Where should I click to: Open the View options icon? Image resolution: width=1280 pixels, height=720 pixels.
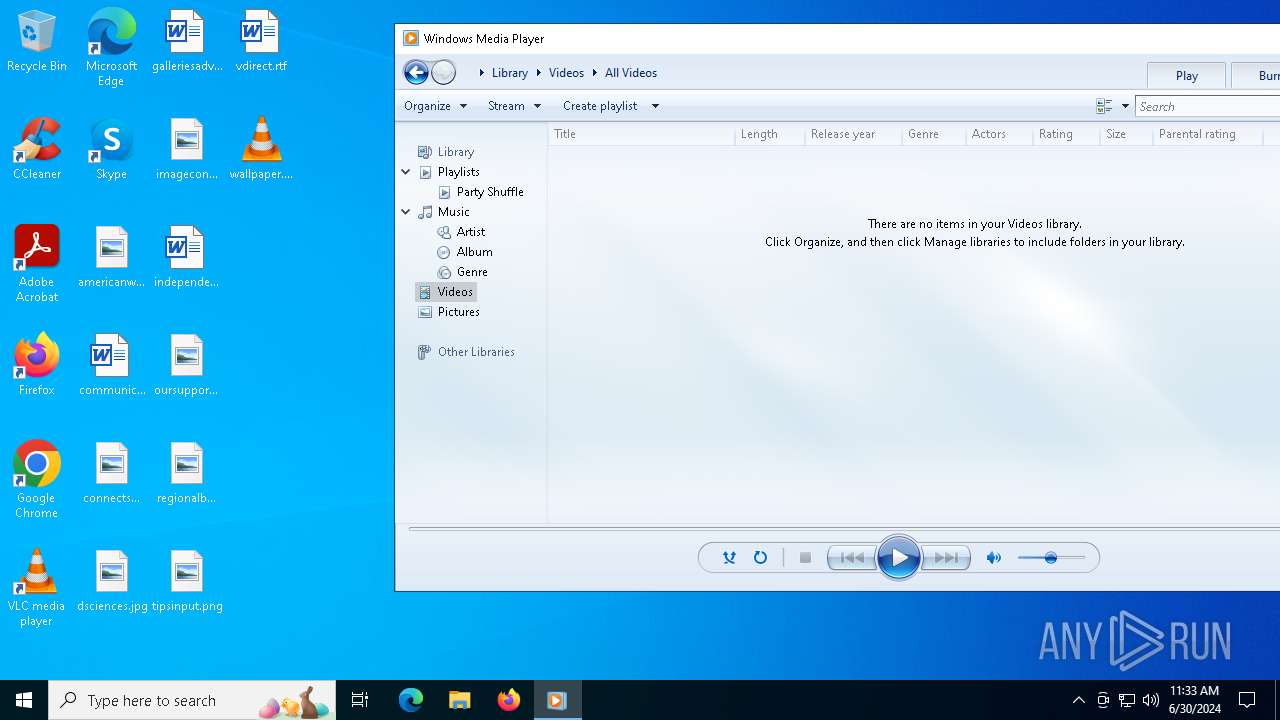click(x=1104, y=106)
